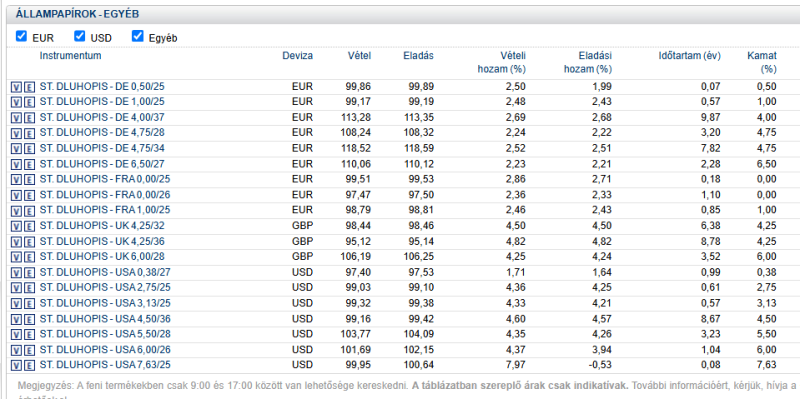Click the V buy icon for USA 6,00/26
Image resolution: width=800 pixels, height=399 pixels.
point(16,351)
